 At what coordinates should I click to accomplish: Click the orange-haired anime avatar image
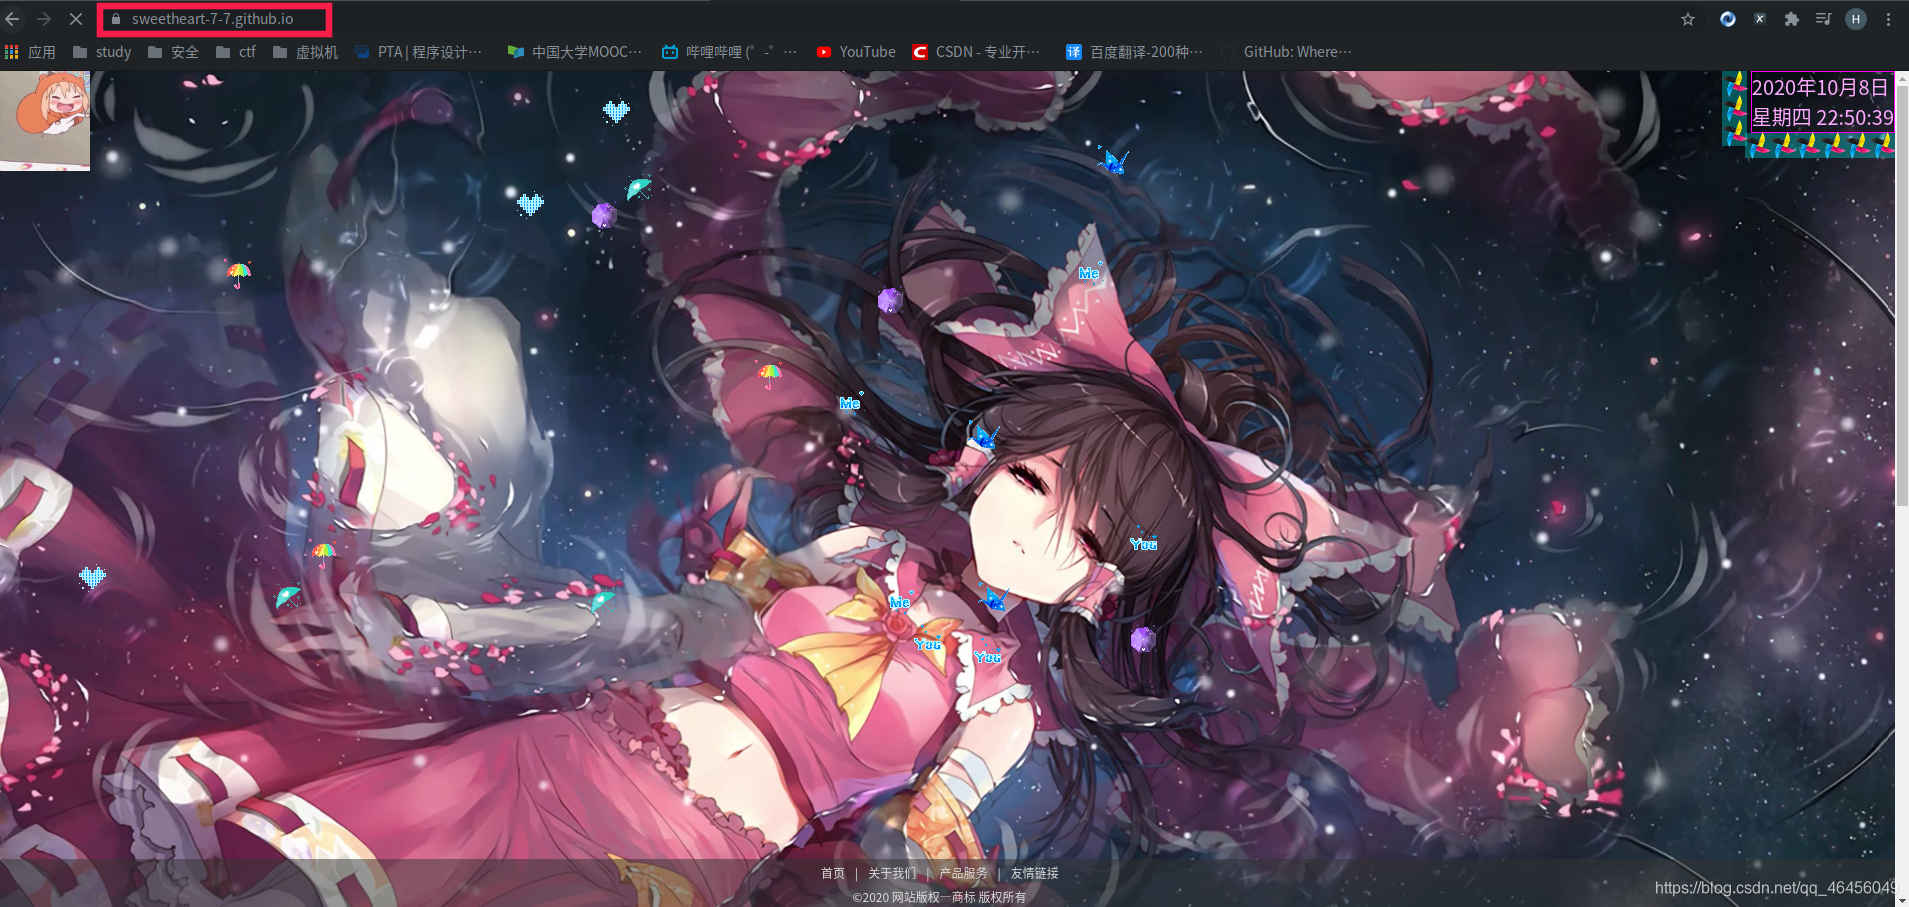coord(45,121)
